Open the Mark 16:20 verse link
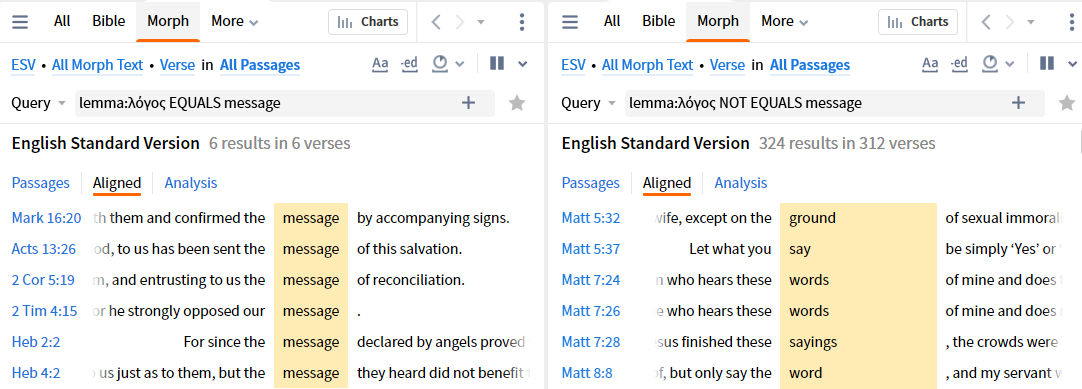 [x=46, y=219]
